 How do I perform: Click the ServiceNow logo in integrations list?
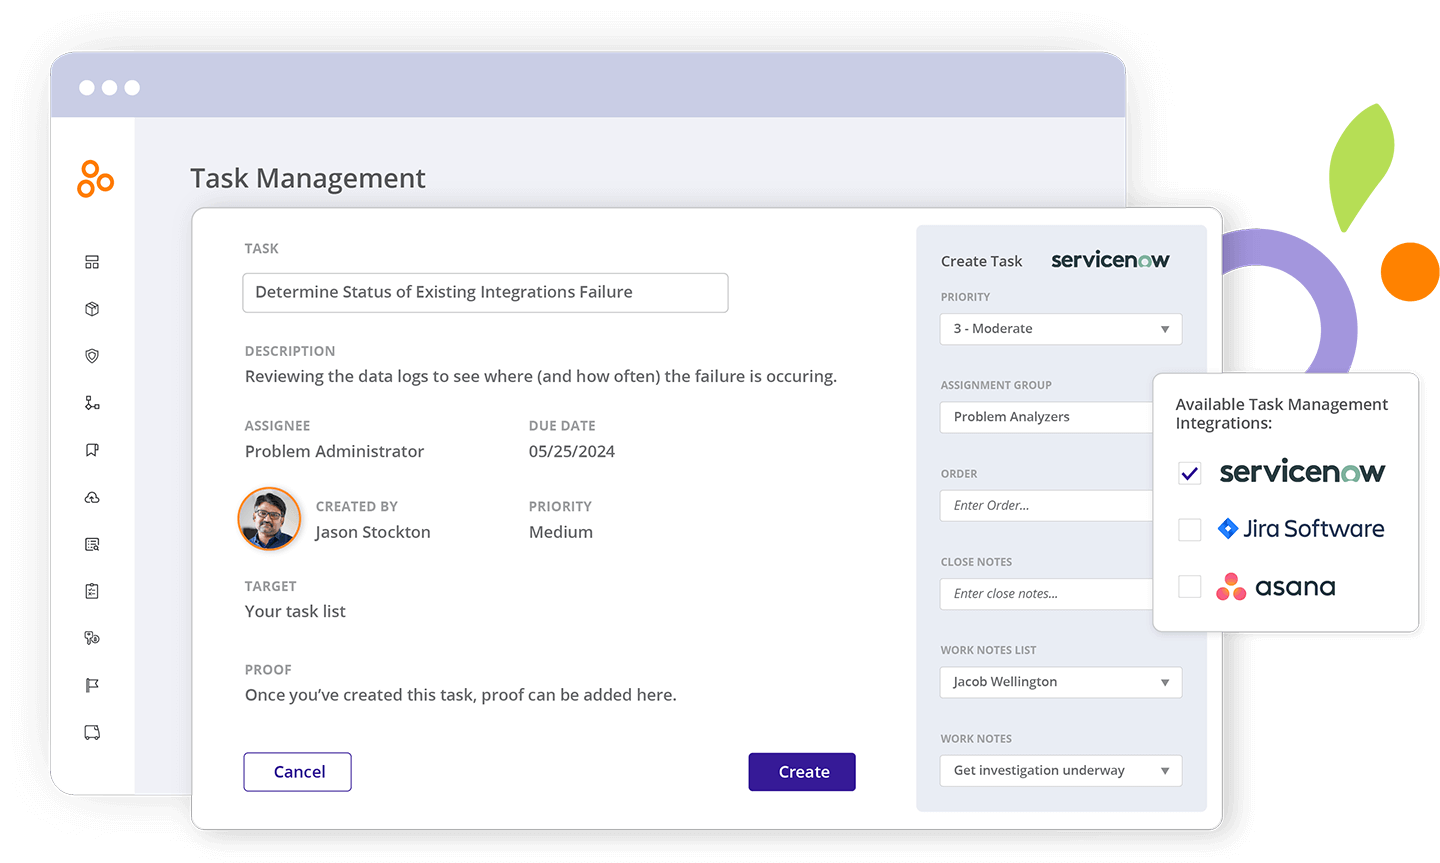(x=1302, y=471)
